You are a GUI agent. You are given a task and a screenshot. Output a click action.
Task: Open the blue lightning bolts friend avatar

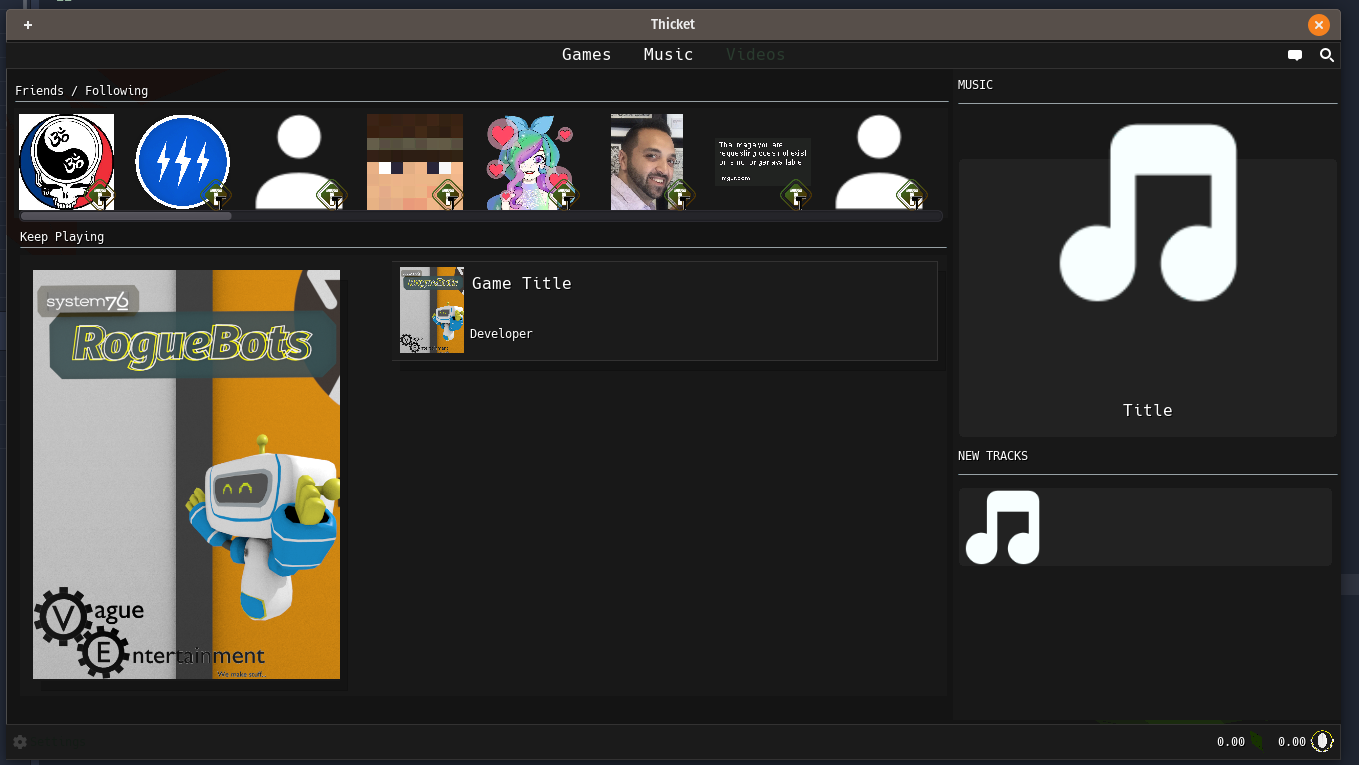click(x=182, y=161)
